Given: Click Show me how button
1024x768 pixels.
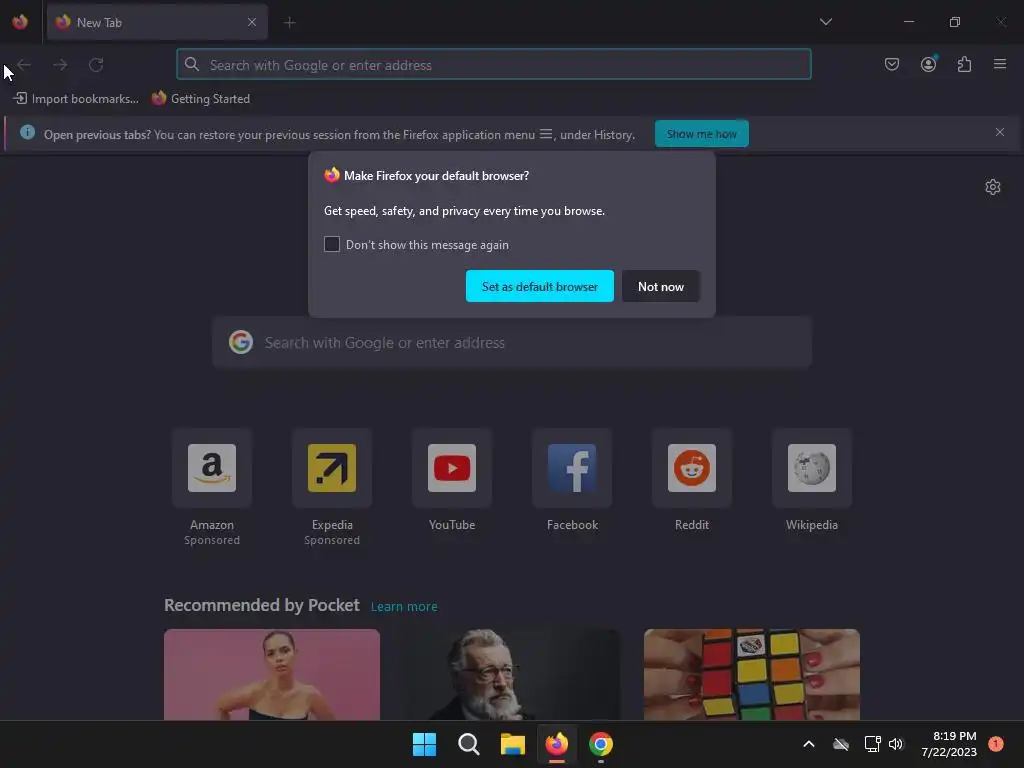Looking at the screenshot, I should (701, 134).
